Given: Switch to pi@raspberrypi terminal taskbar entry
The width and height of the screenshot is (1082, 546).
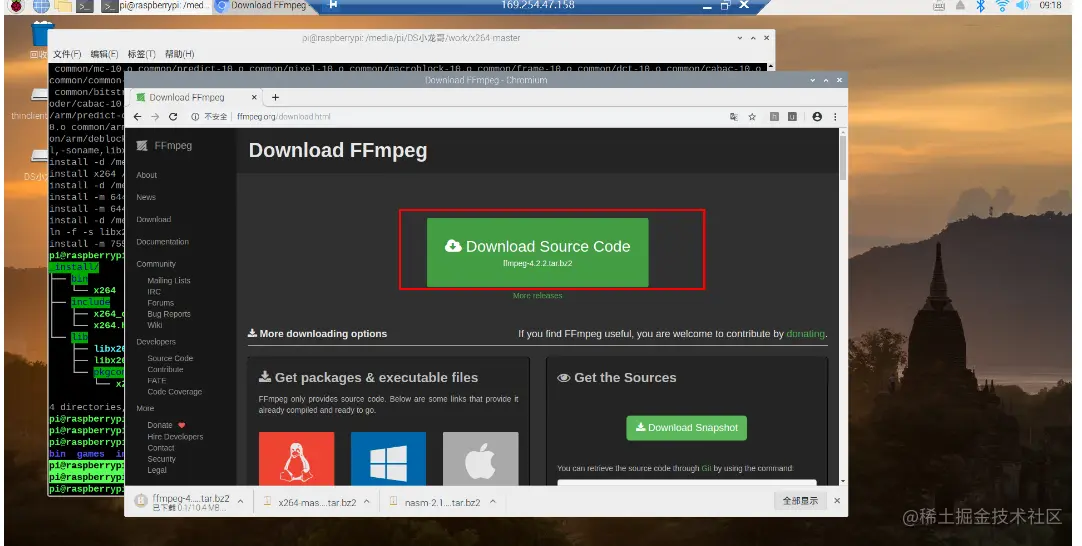Looking at the screenshot, I should (154, 6).
